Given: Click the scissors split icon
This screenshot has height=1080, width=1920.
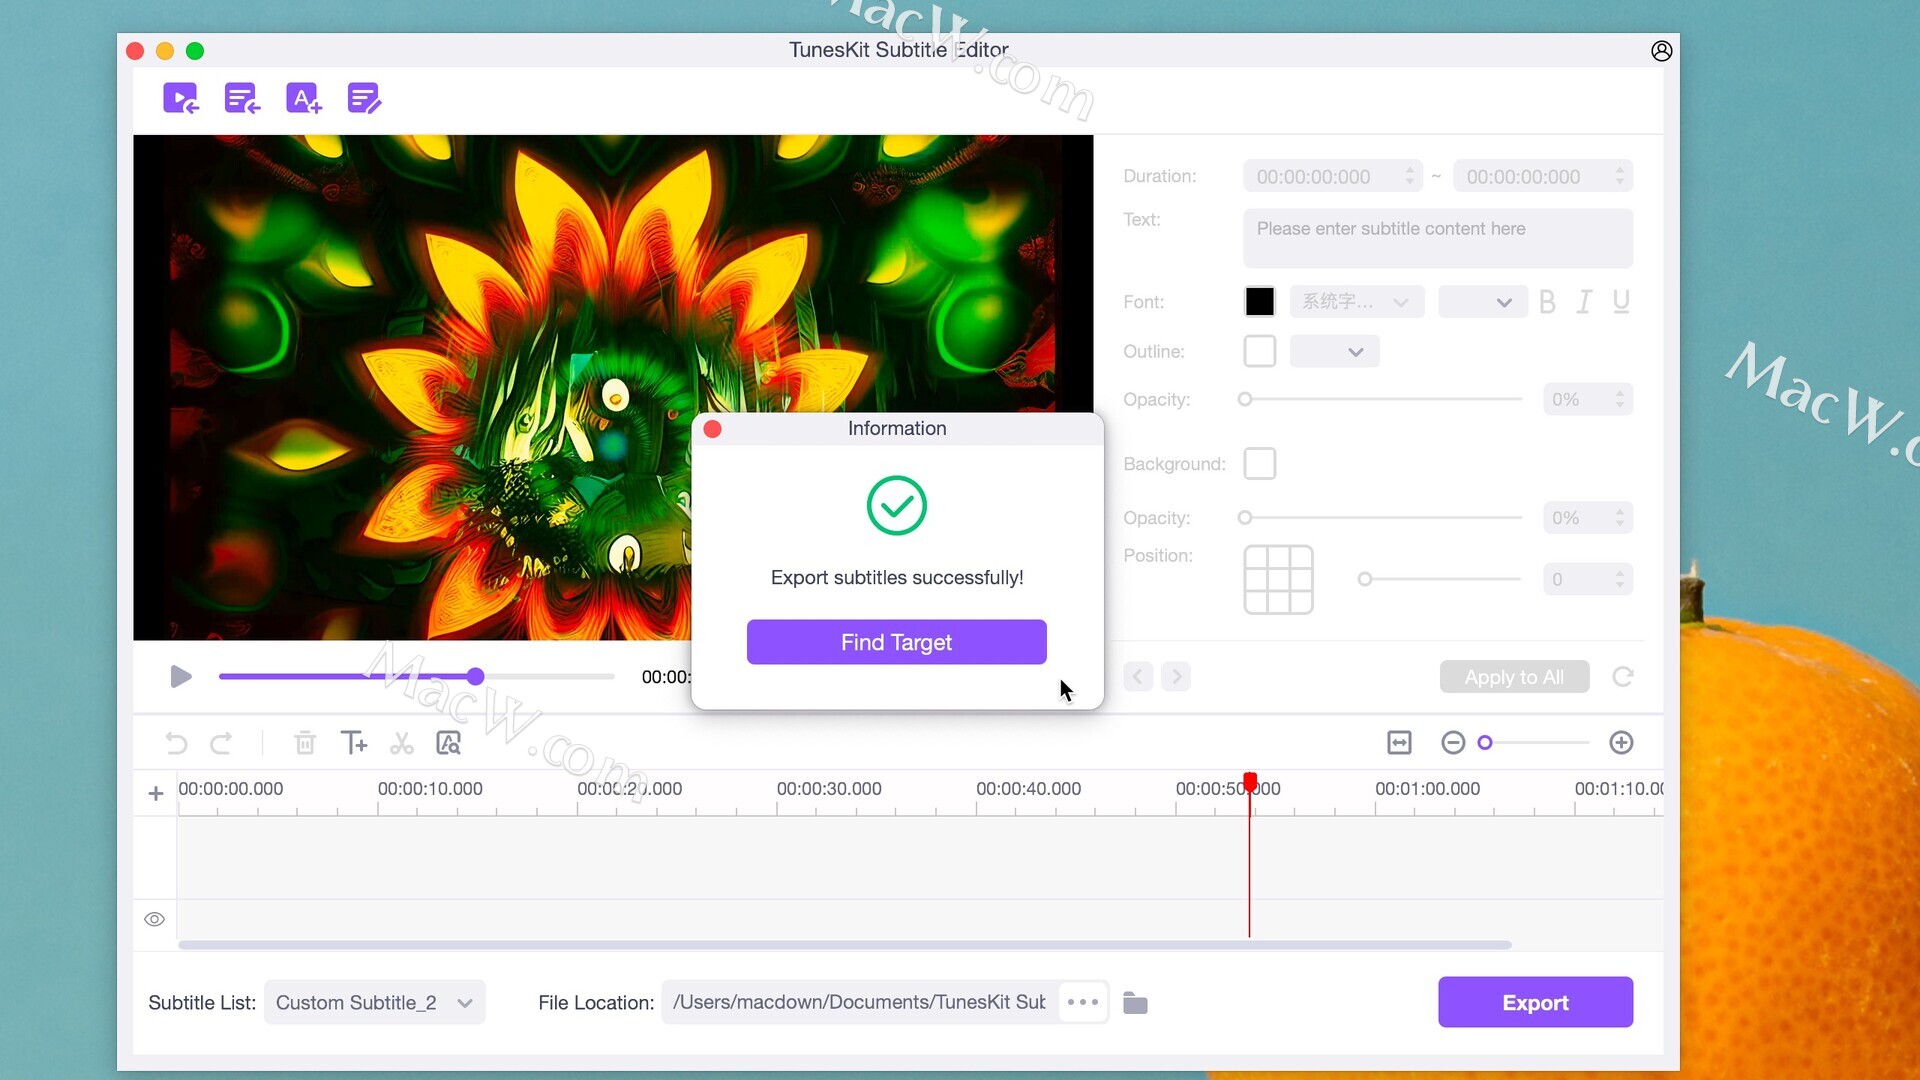Looking at the screenshot, I should [402, 743].
